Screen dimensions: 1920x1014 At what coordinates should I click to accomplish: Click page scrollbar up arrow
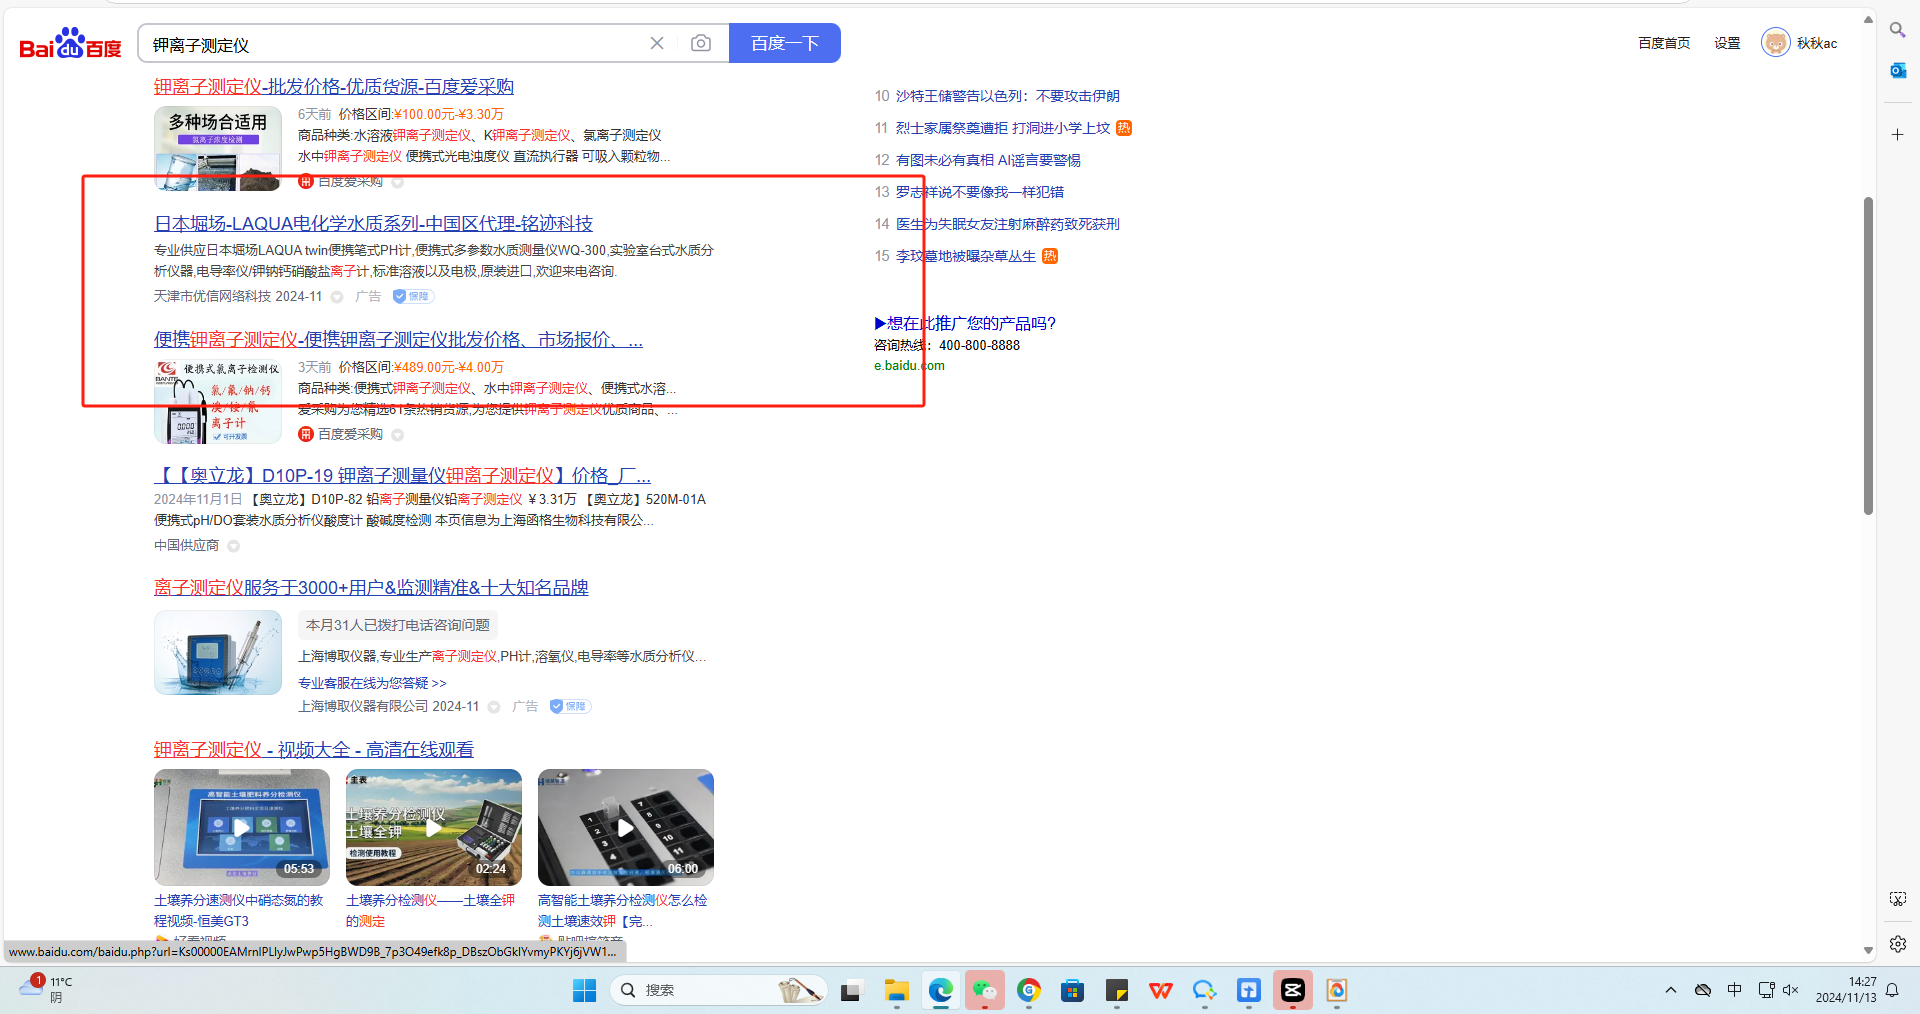(x=1868, y=19)
